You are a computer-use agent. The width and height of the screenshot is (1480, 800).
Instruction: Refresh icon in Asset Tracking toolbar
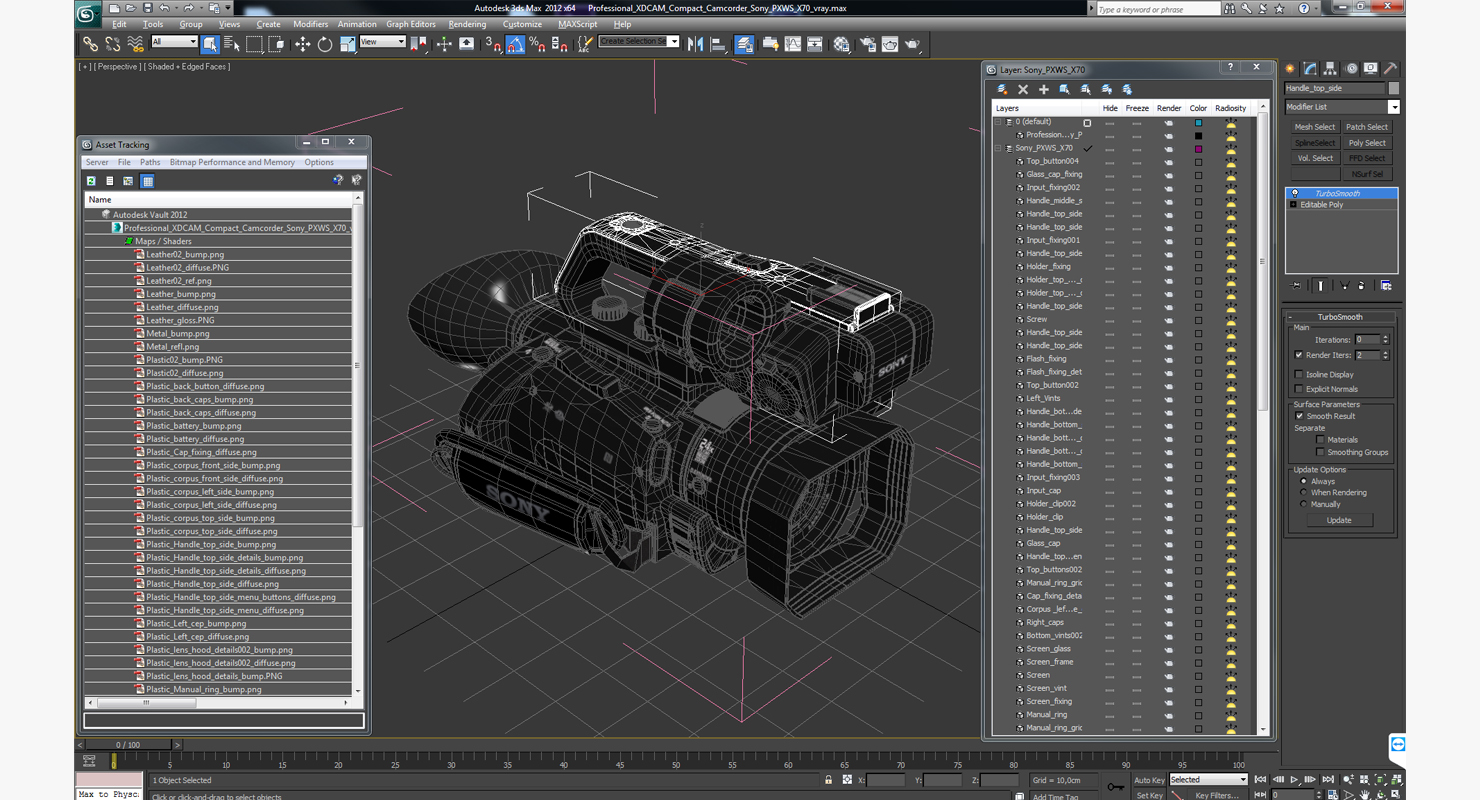tap(91, 181)
